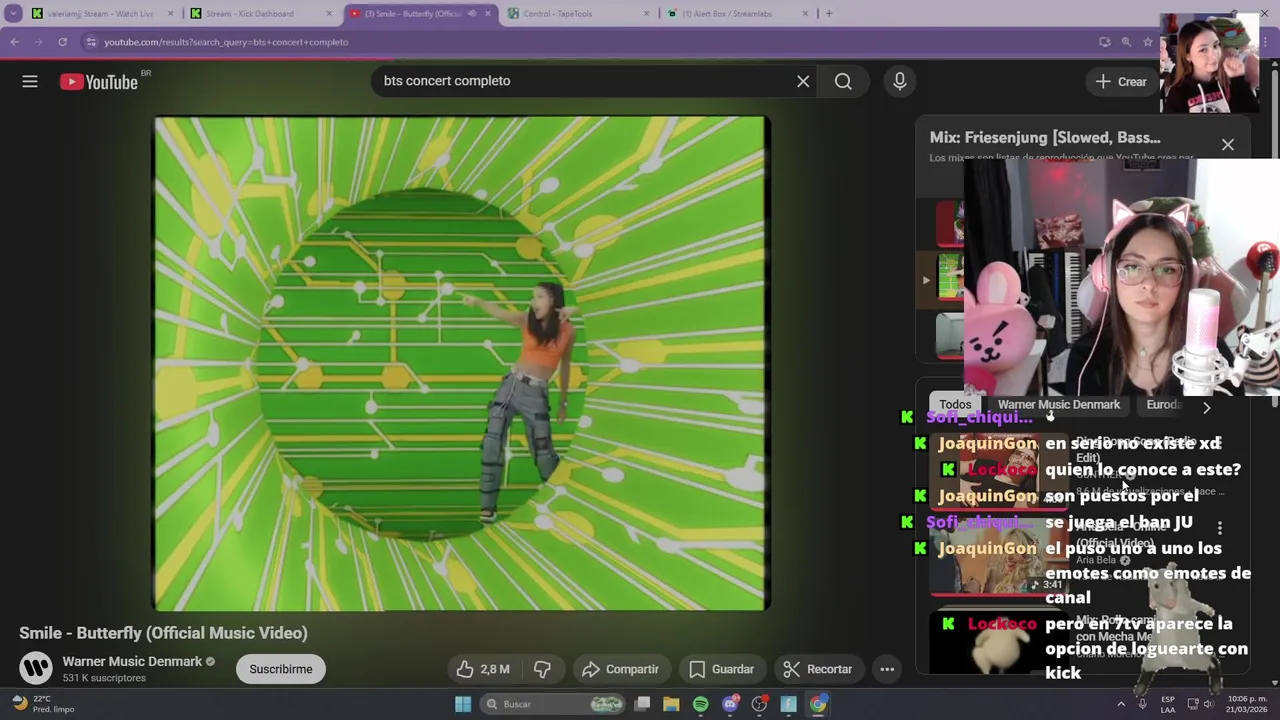Bookmark this page with star icon

(x=1148, y=42)
